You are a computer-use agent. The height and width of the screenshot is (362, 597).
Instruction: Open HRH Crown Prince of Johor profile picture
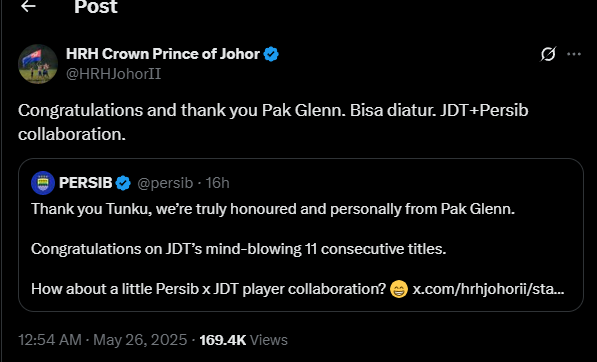pos(38,64)
